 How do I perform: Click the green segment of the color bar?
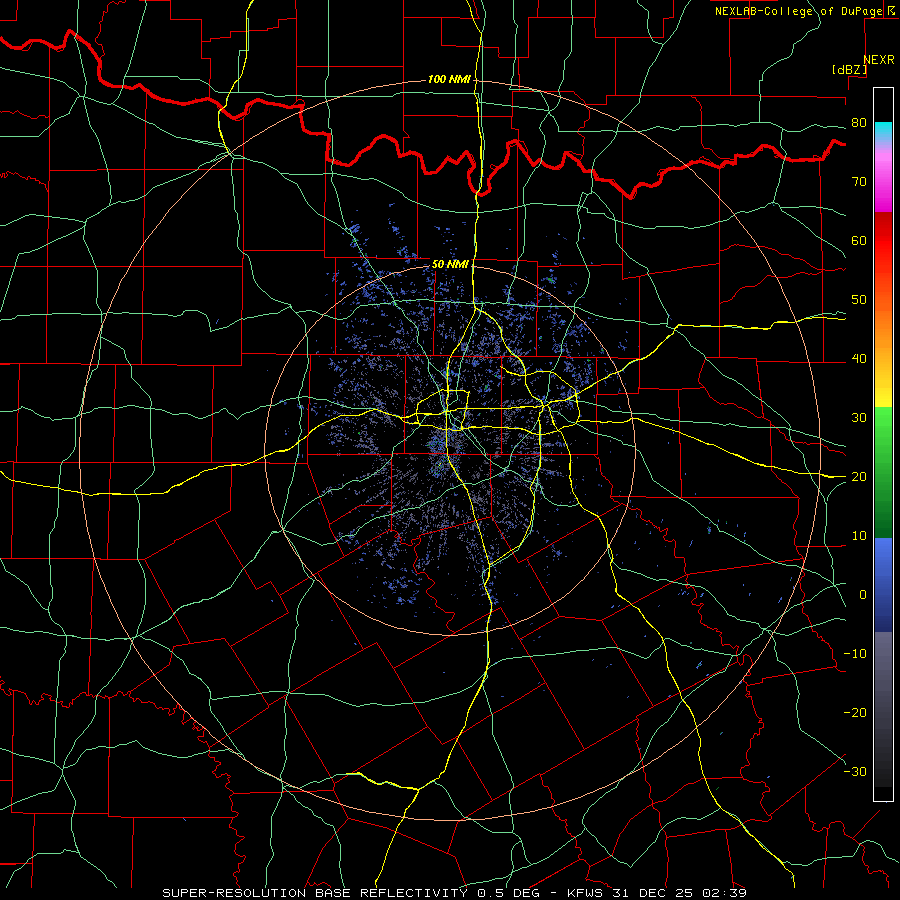pyautogui.click(x=883, y=472)
